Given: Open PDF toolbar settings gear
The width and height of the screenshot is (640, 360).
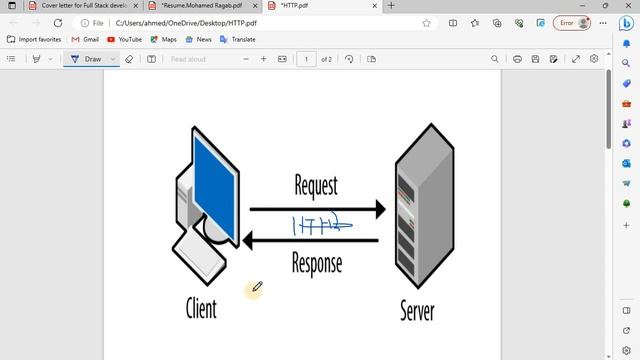Looking at the screenshot, I should click(x=594, y=59).
